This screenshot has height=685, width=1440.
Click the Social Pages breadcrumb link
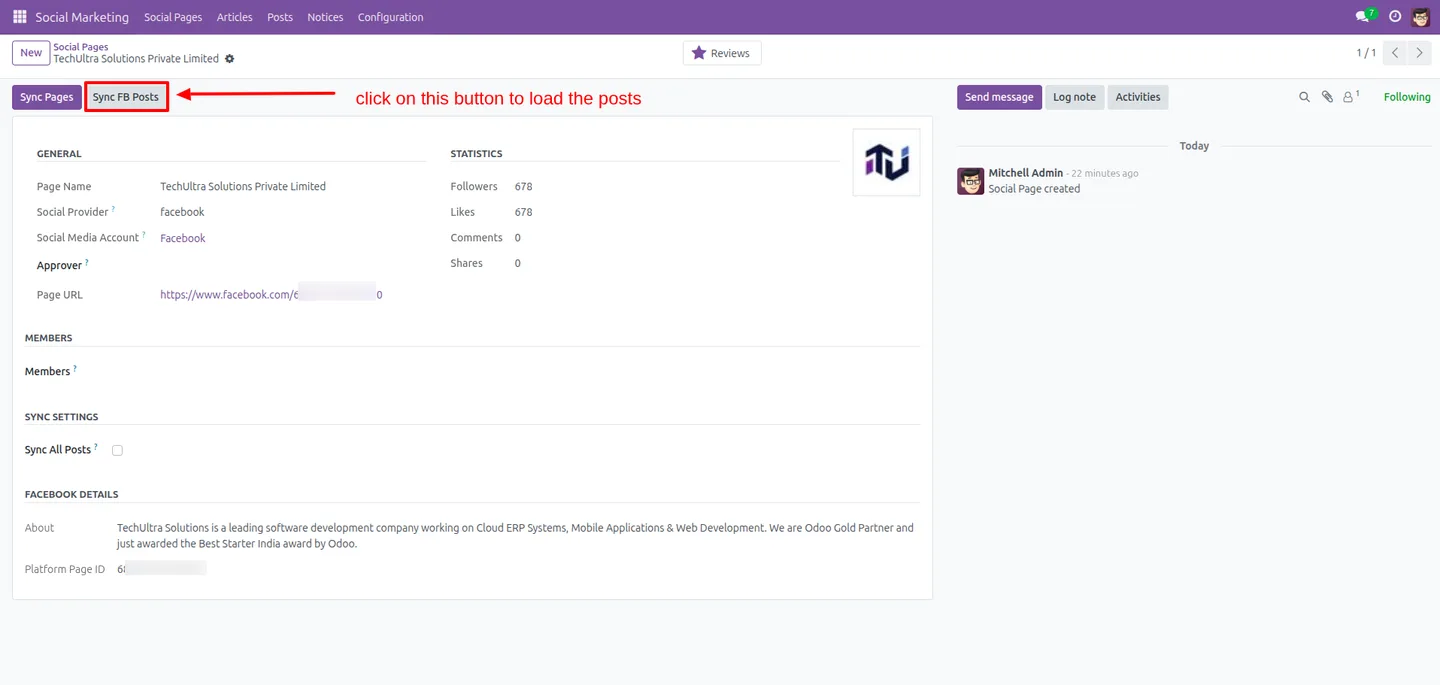click(81, 47)
